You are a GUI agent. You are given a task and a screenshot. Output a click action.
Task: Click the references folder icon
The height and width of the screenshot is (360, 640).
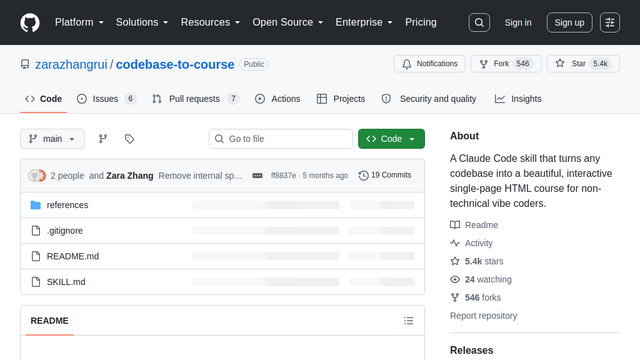36,205
